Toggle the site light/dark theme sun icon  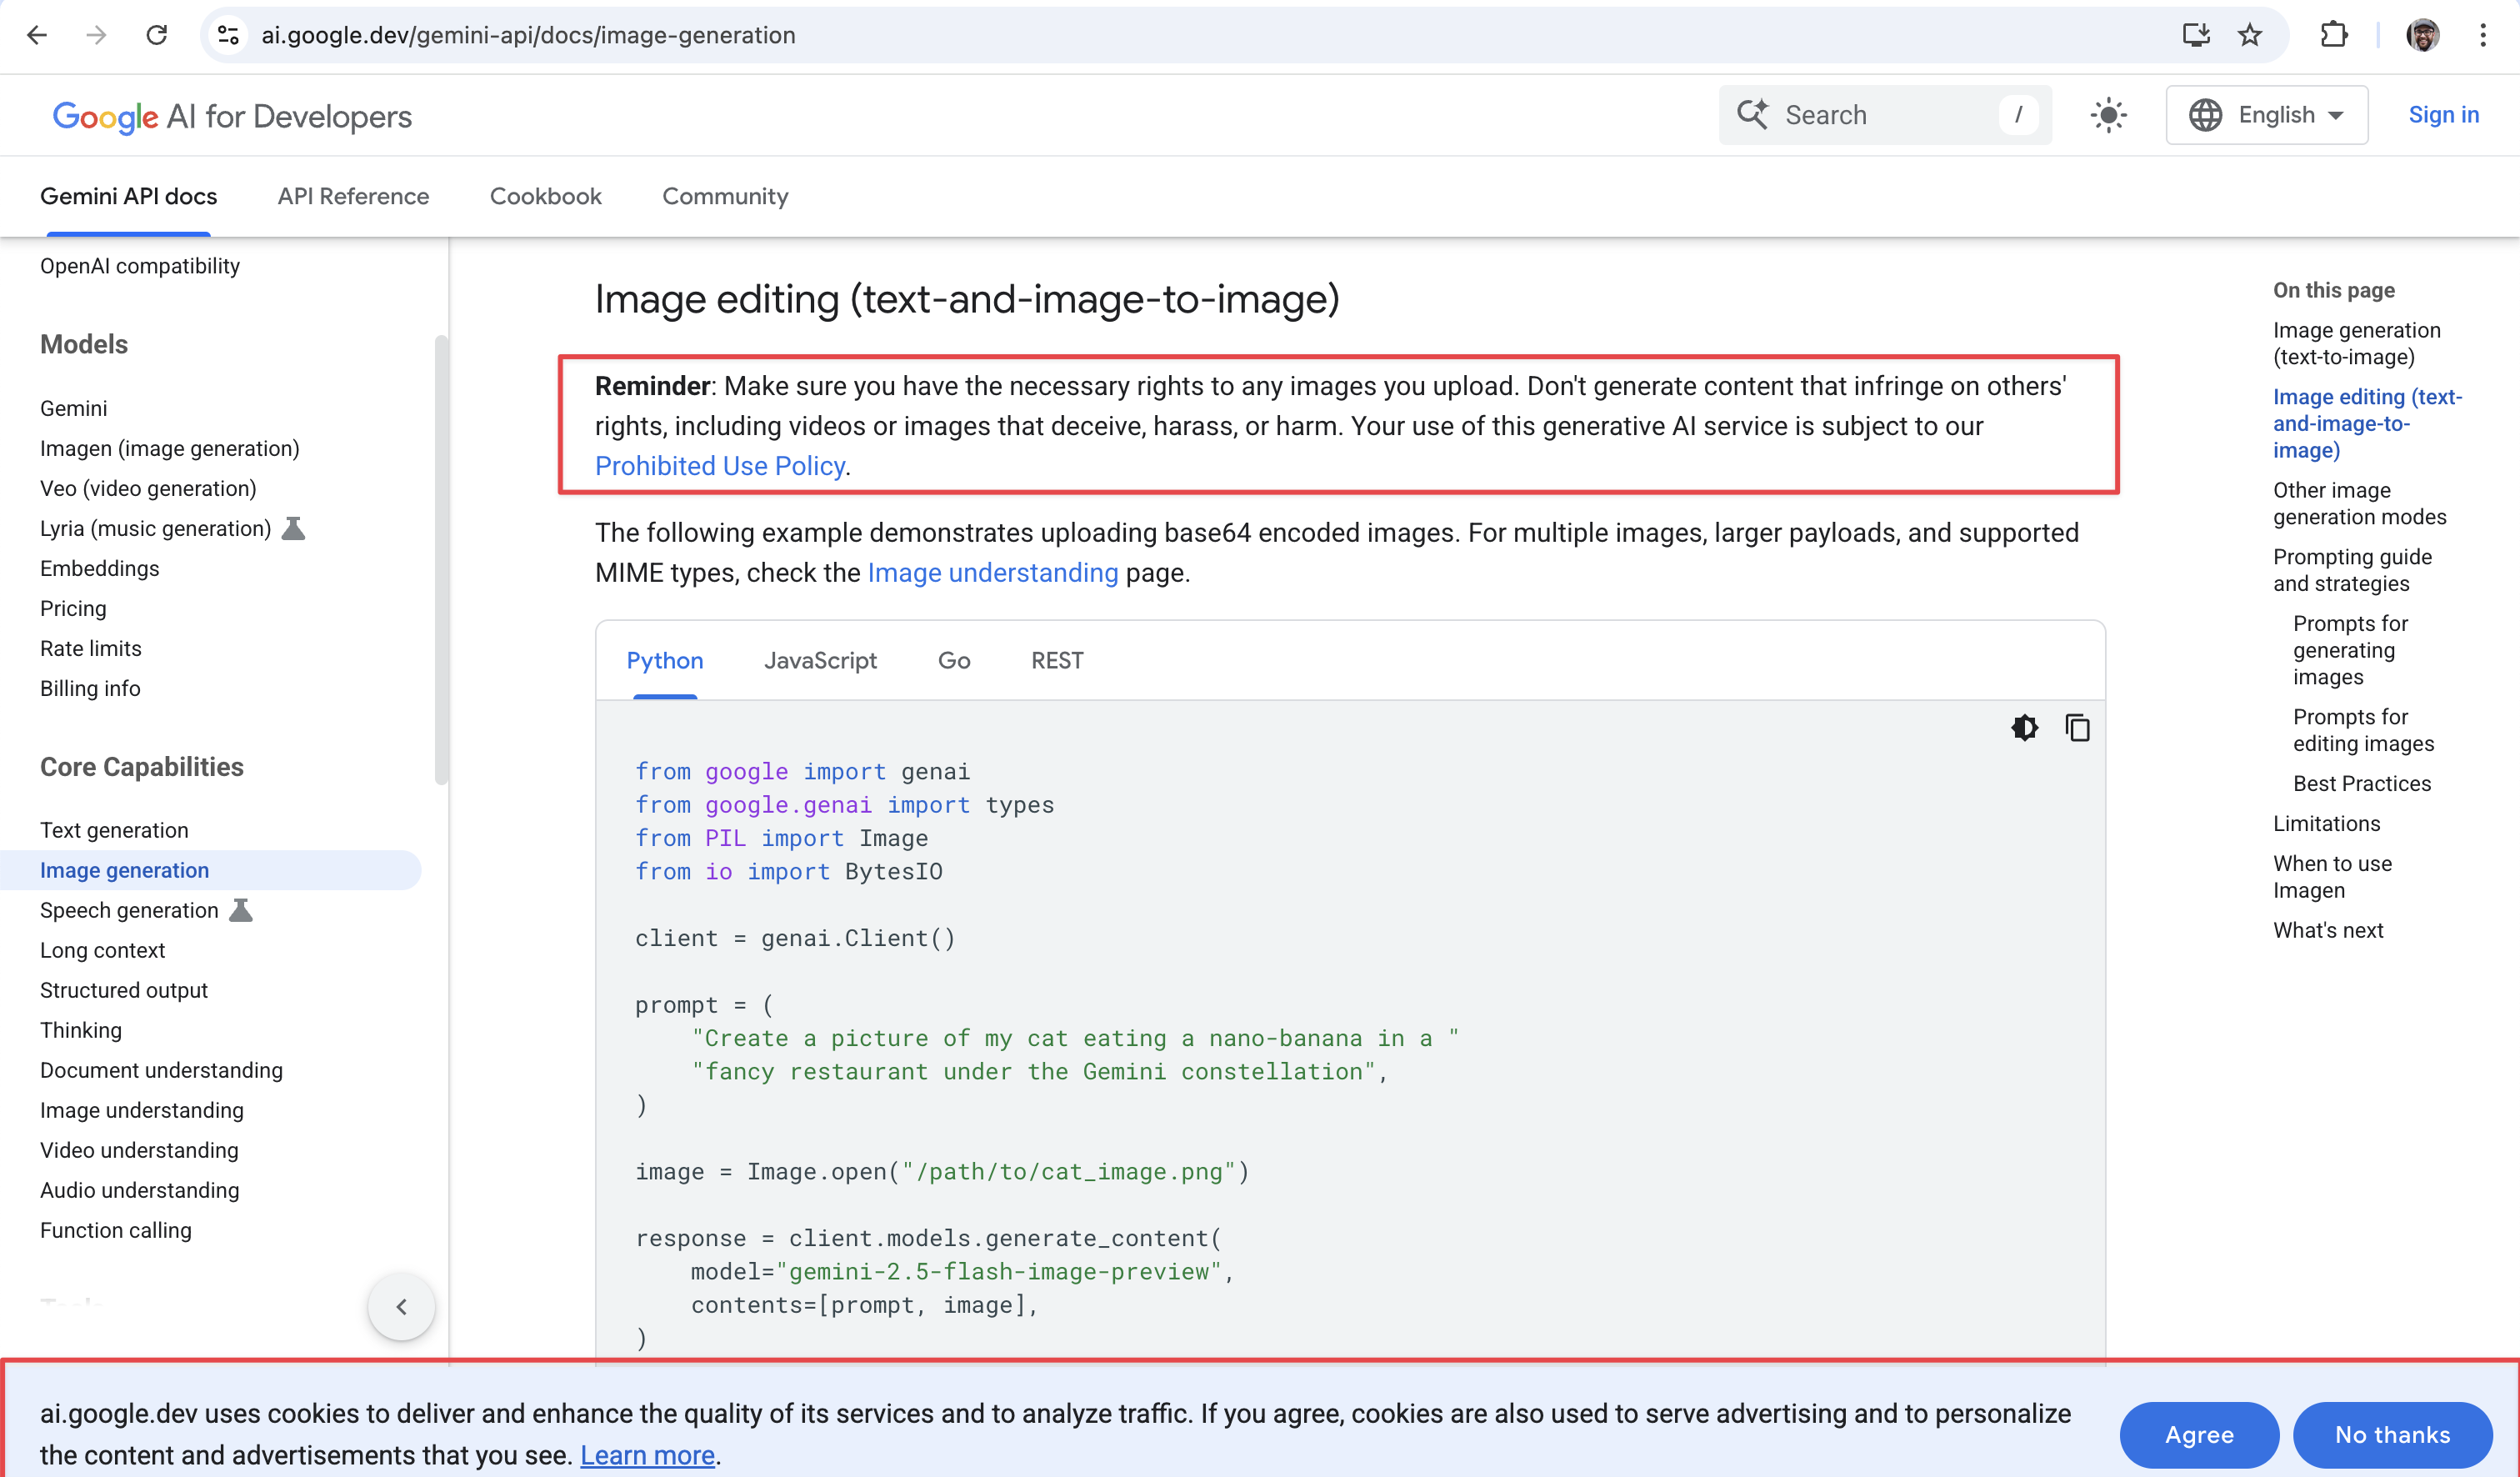2108,115
